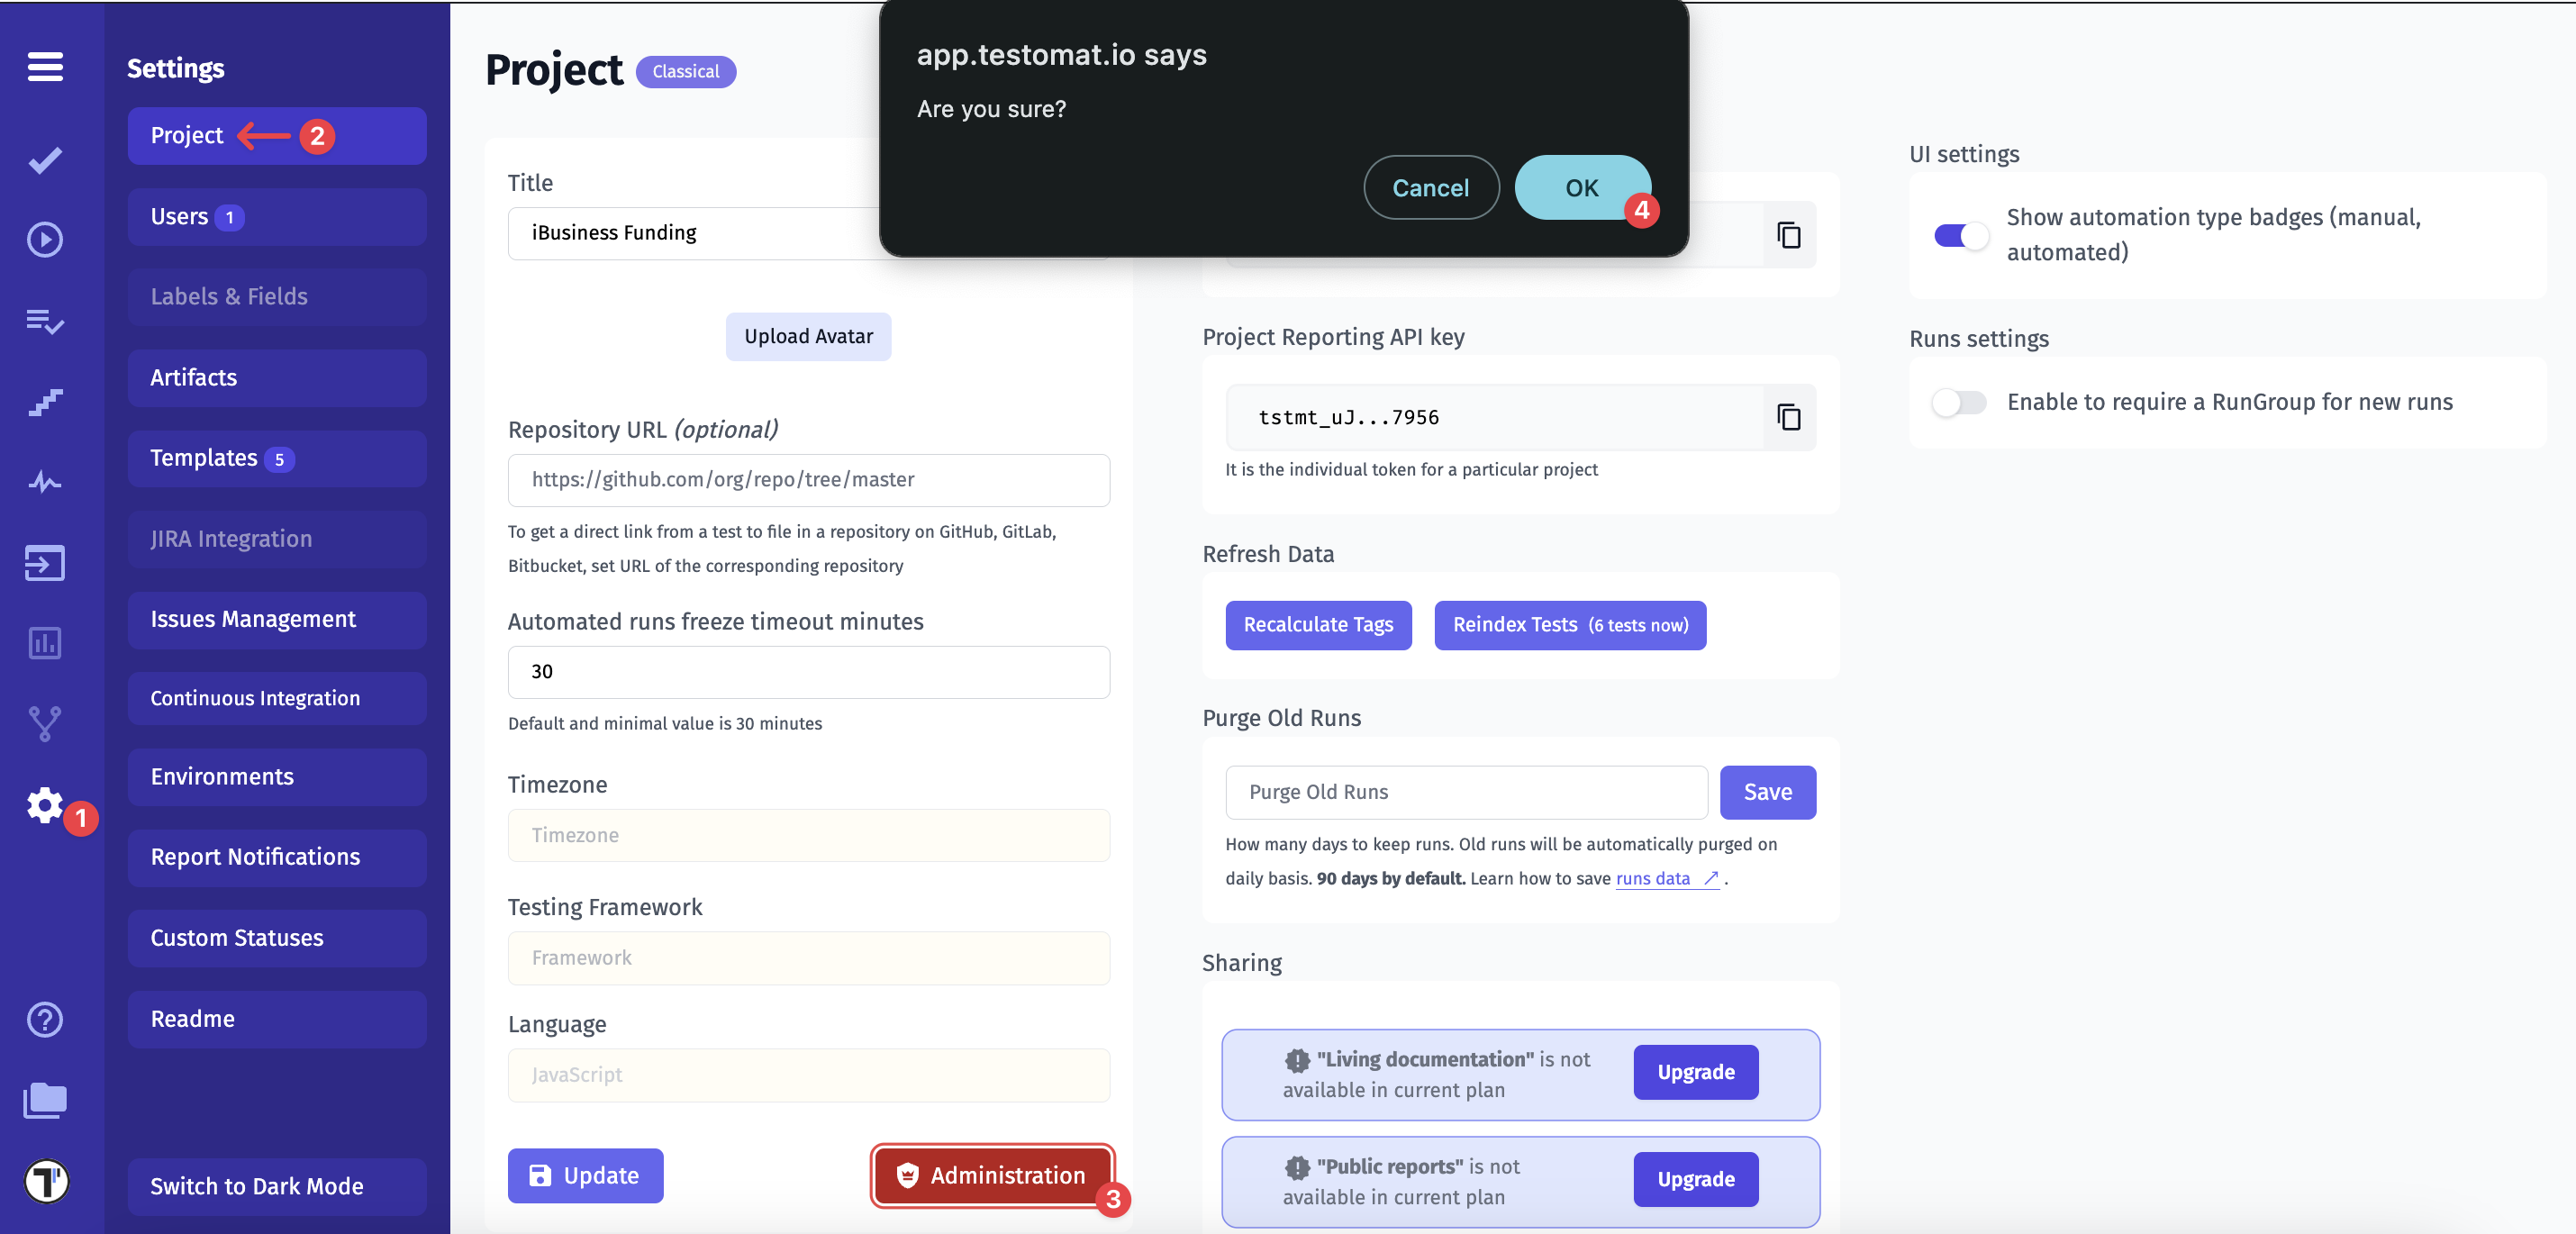Open the hamburger navigation menu
Image resolution: width=2576 pixels, height=1234 pixels.
(x=44, y=67)
